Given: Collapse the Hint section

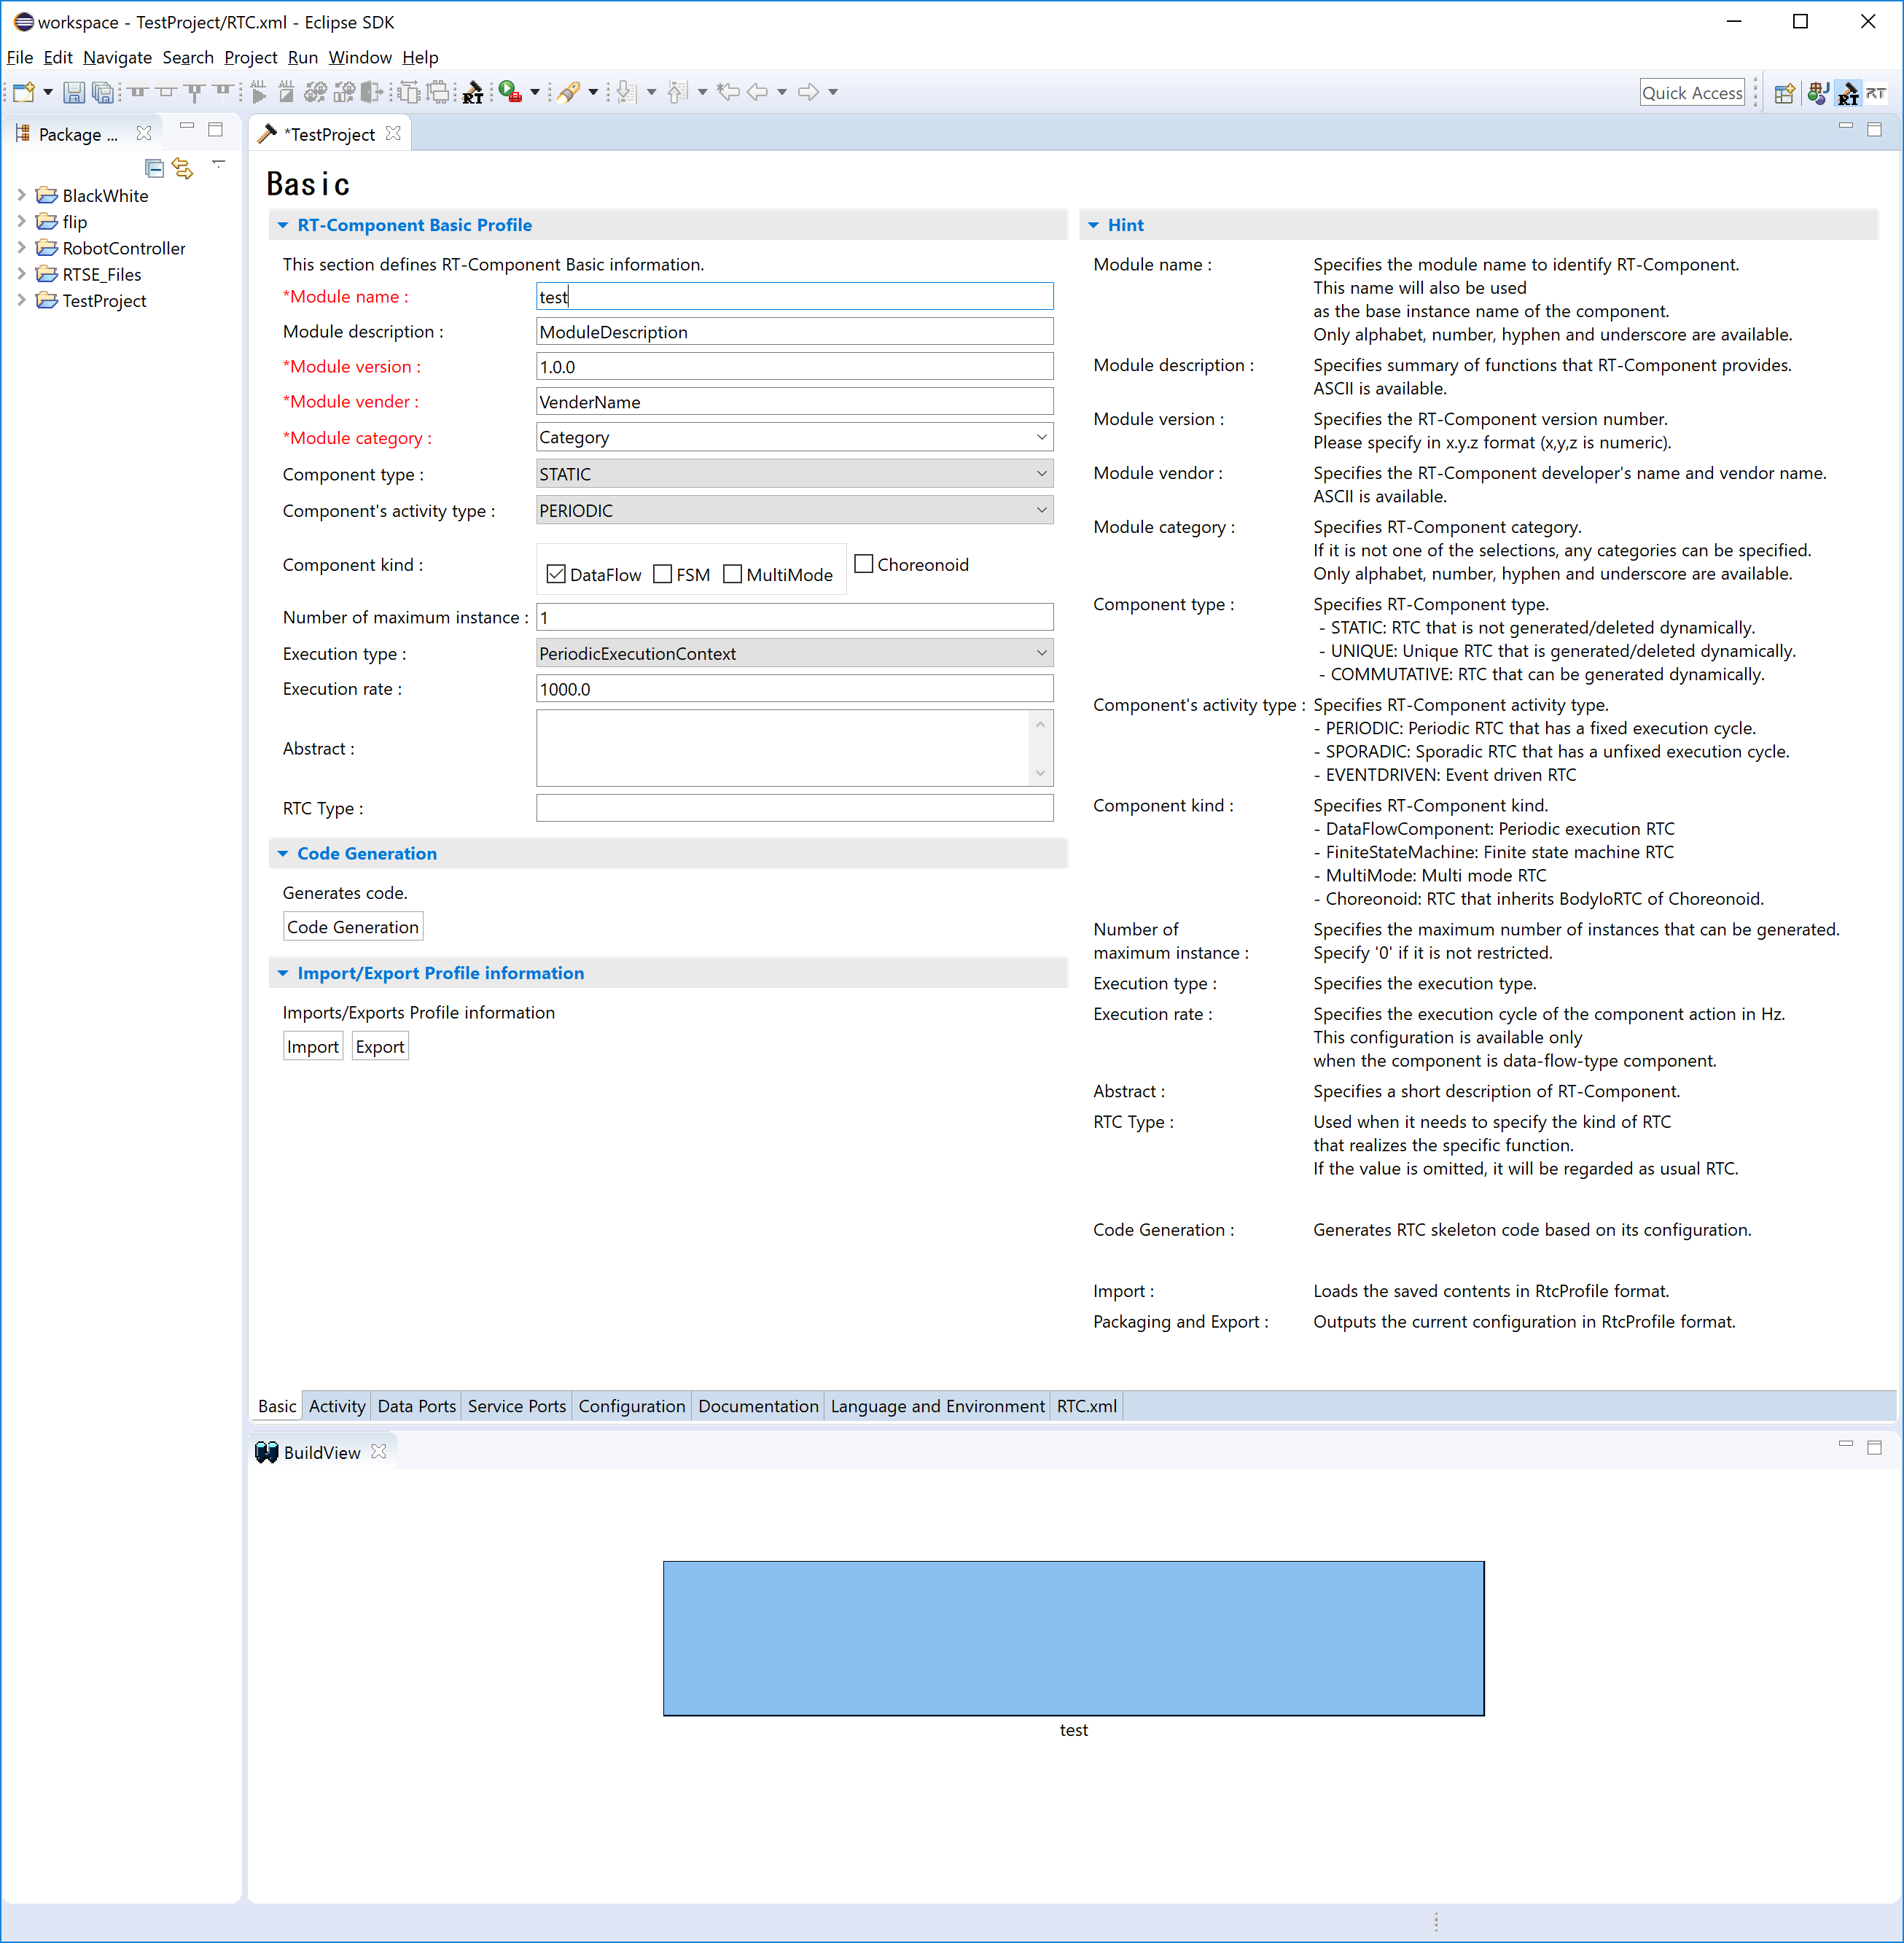Looking at the screenshot, I should coord(1093,226).
